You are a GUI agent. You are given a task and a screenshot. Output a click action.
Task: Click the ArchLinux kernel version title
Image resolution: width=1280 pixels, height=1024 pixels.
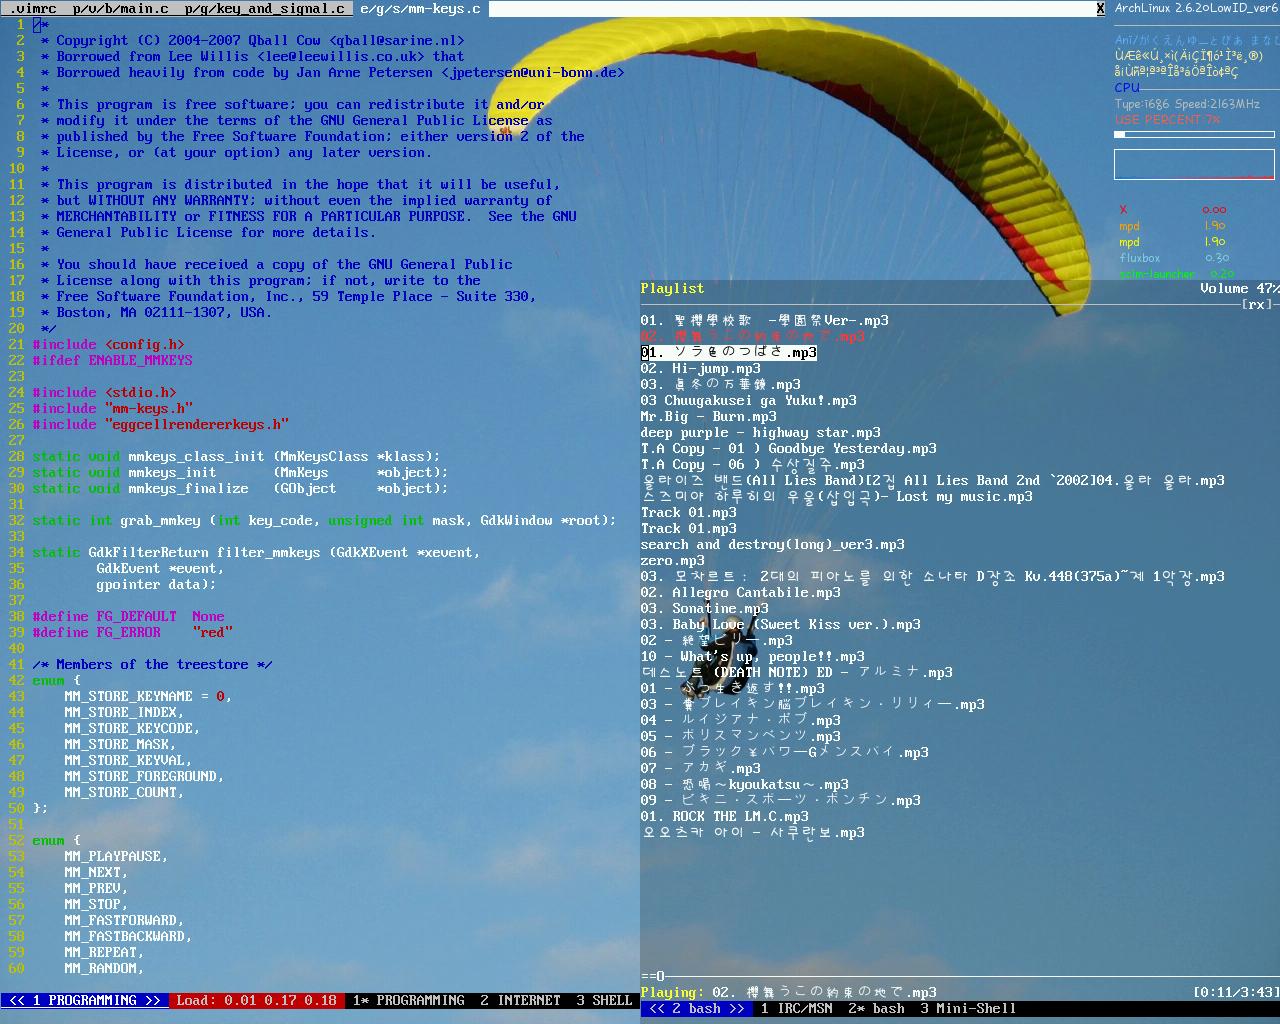(x=1196, y=8)
